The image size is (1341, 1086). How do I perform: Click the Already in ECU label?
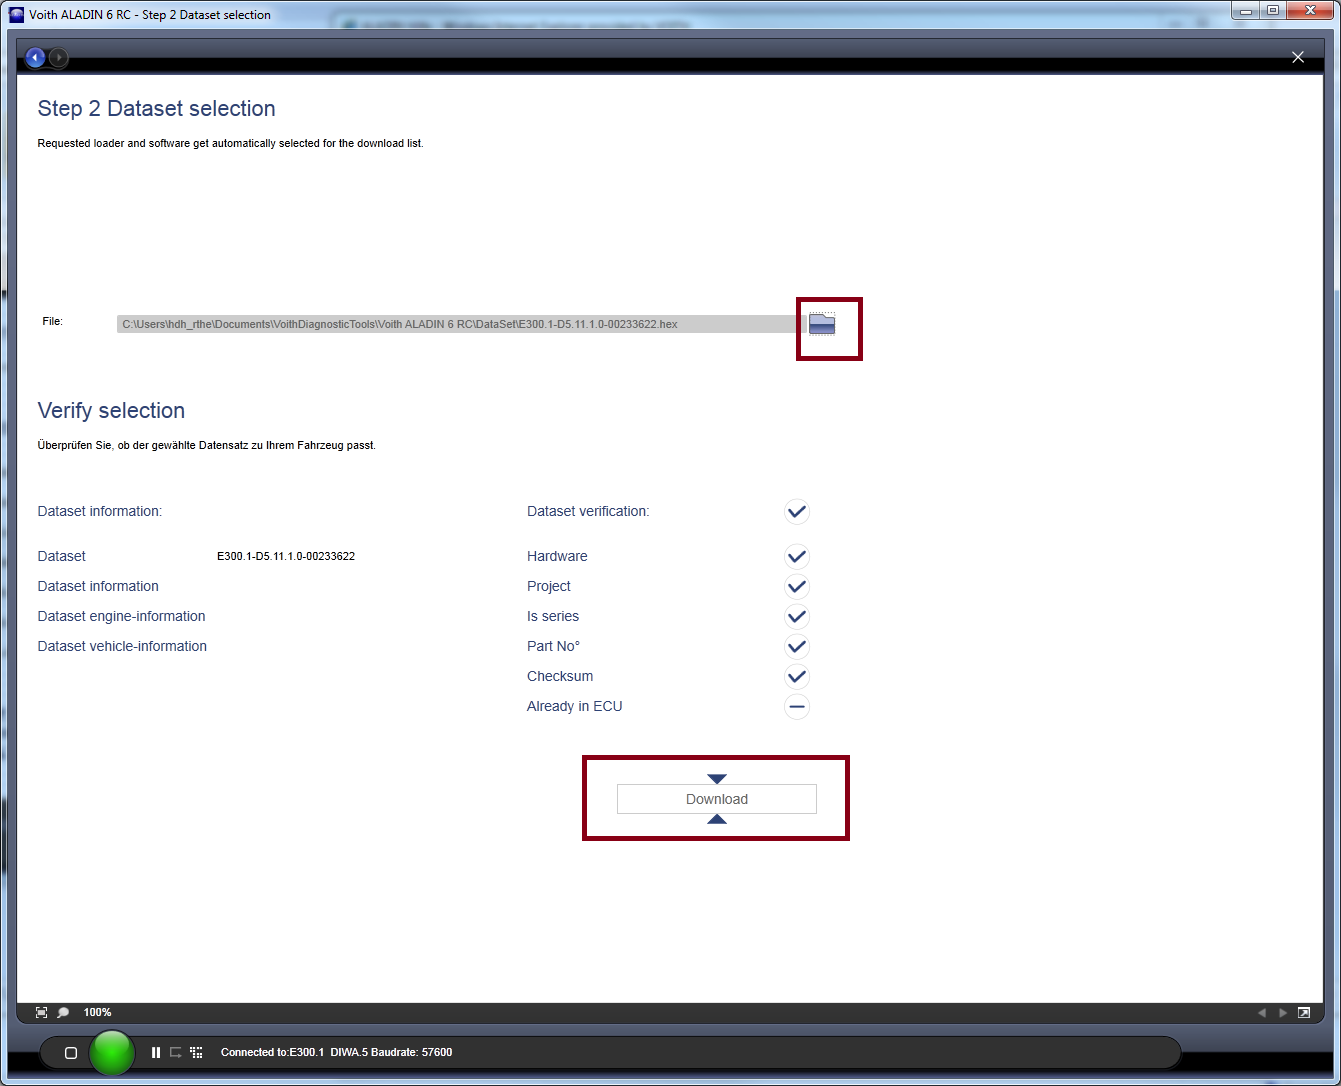575,707
